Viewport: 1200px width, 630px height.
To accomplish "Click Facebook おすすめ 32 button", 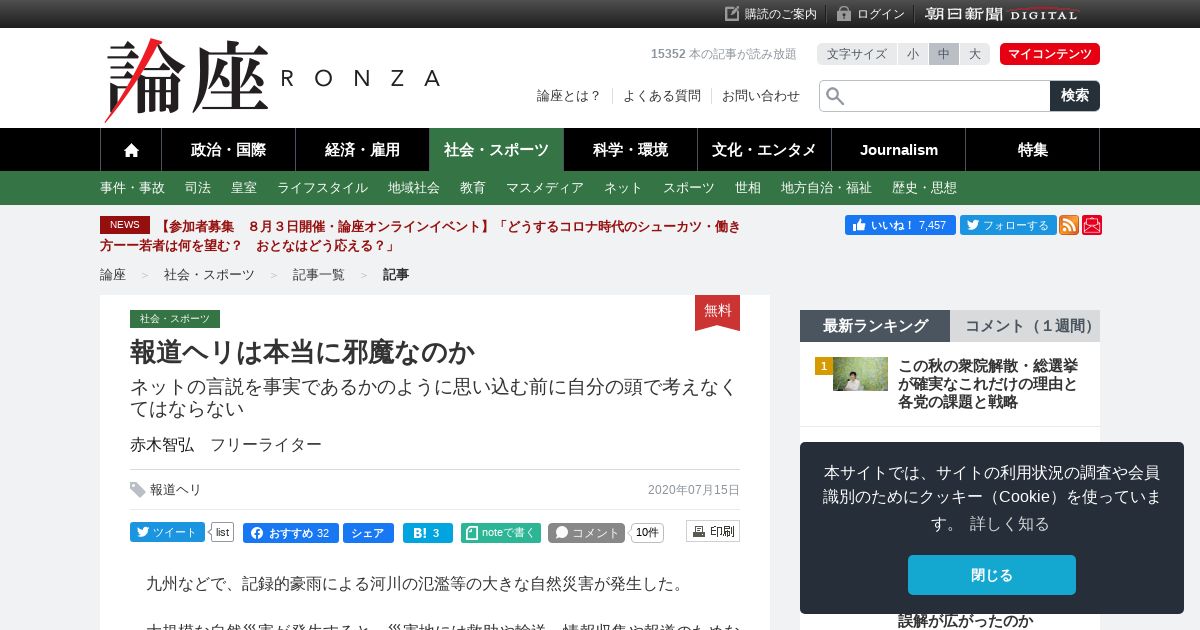I will pyautogui.click(x=291, y=533).
